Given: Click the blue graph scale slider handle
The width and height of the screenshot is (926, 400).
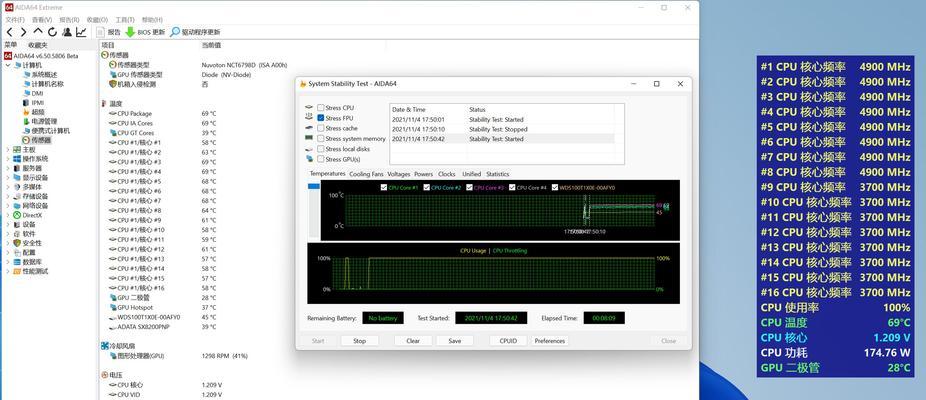Looking at the screenshot, I should tap(314, 186).
